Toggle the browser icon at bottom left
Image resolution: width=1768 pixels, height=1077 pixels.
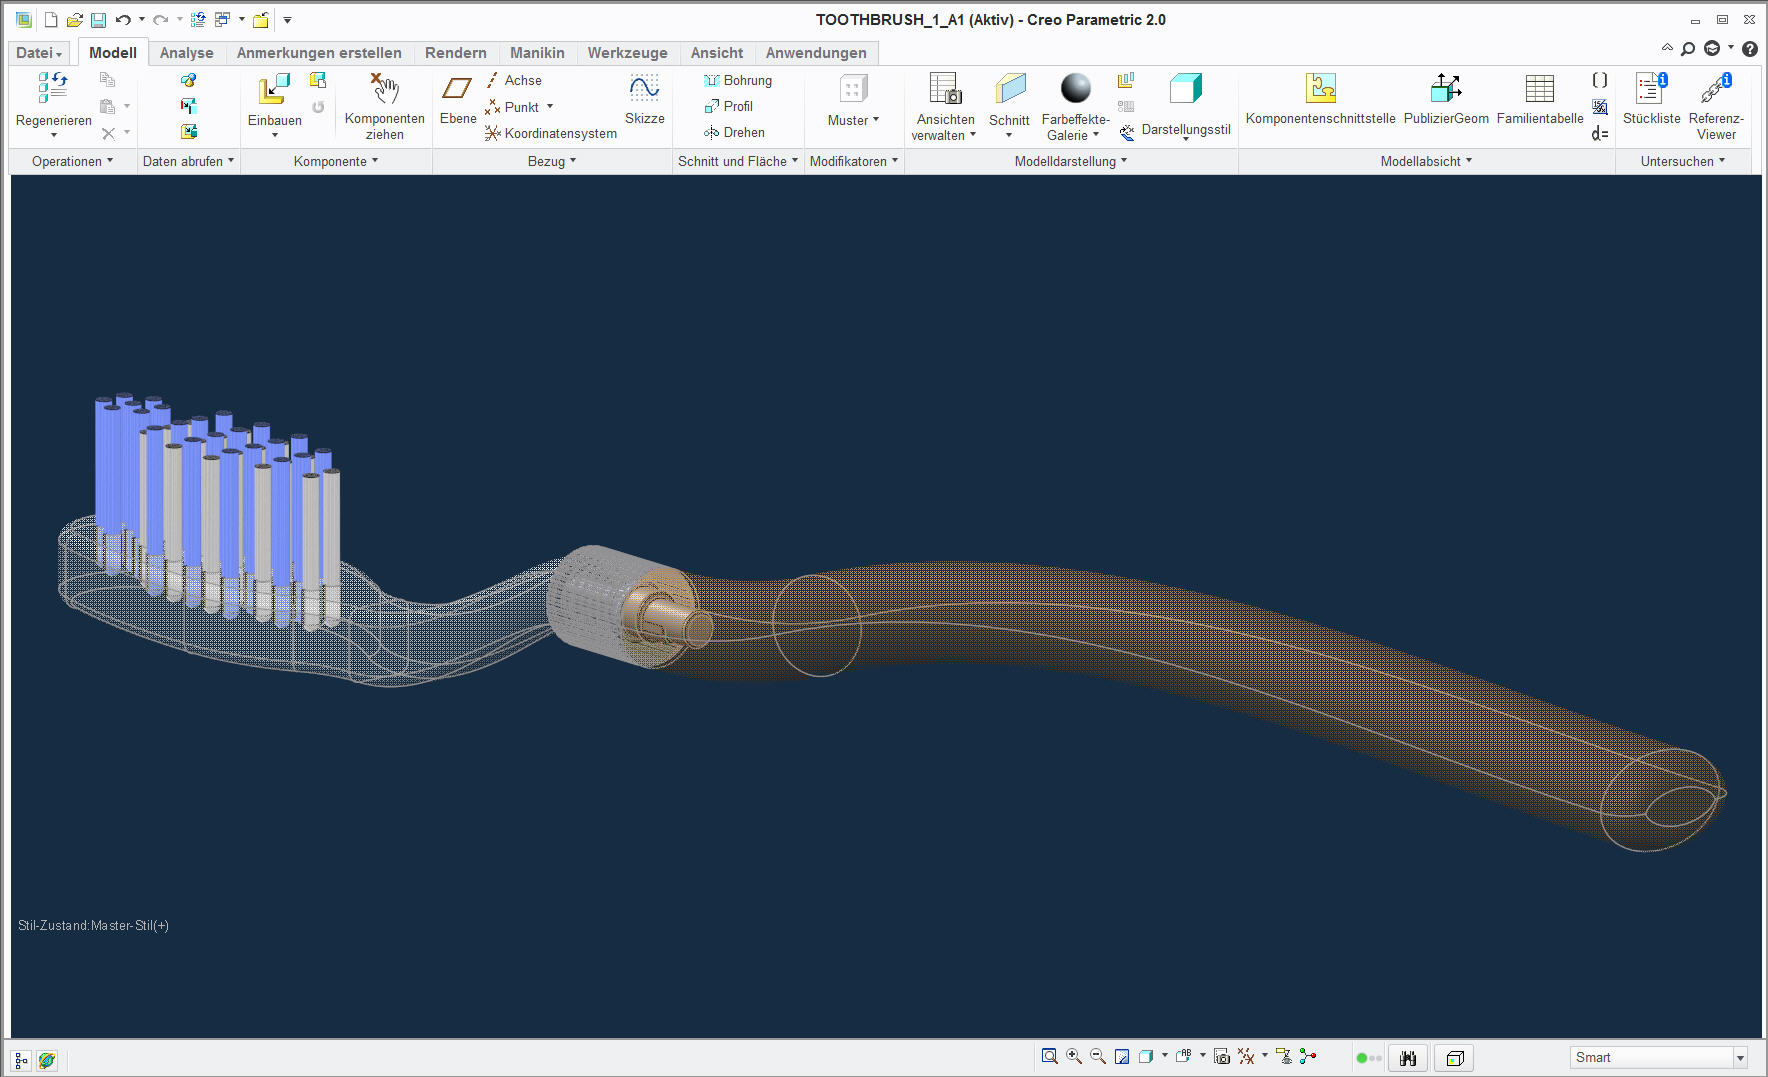click(x=46, y=1060)
